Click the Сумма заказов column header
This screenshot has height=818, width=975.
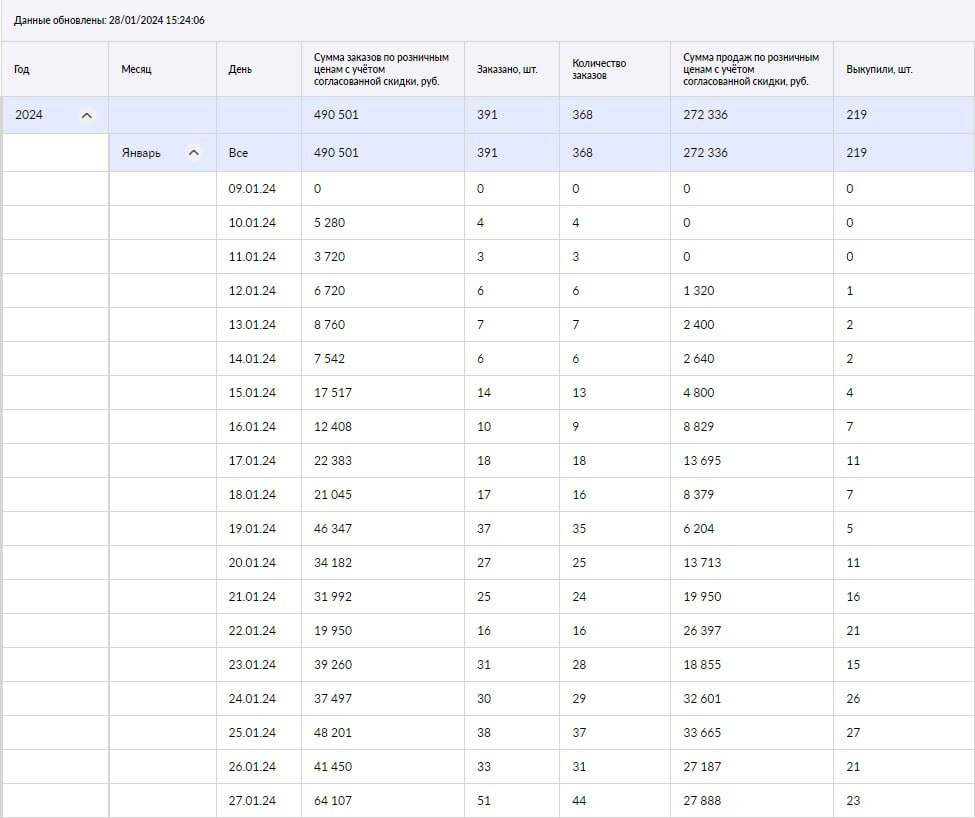click(383, 69)
